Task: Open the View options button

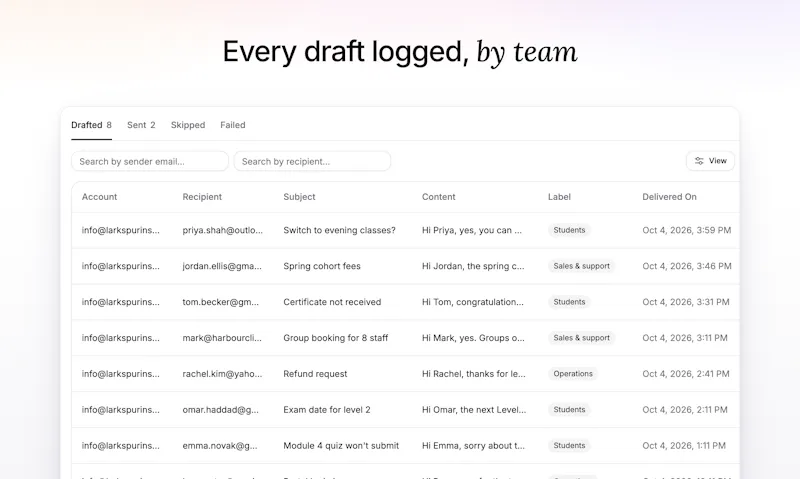Action: point(710,161)
